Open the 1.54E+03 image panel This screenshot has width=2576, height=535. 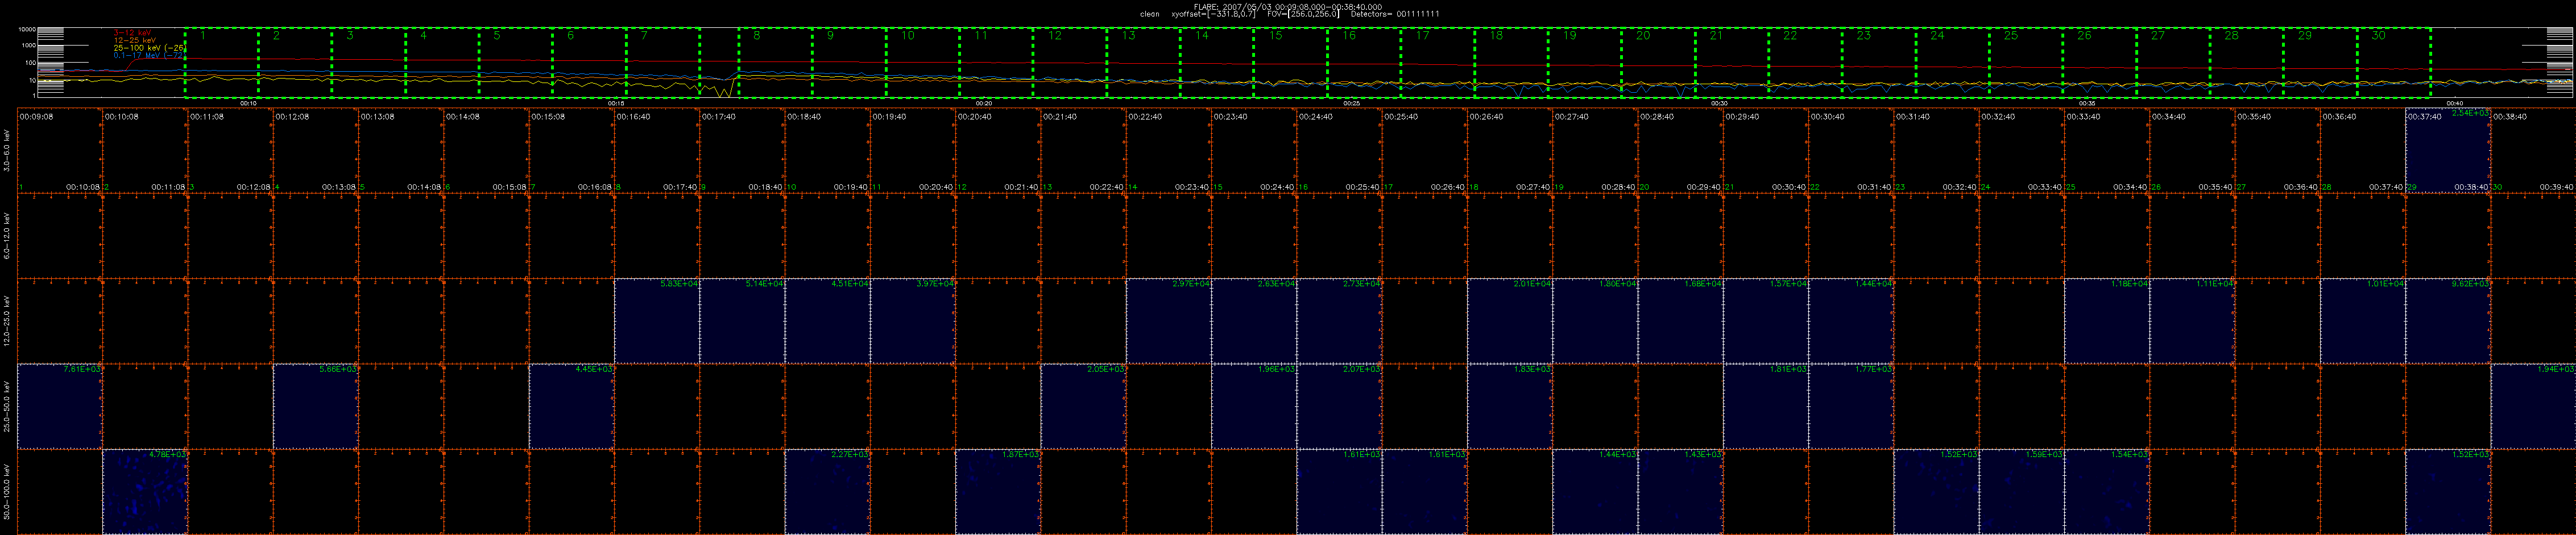pos(2108,491)
